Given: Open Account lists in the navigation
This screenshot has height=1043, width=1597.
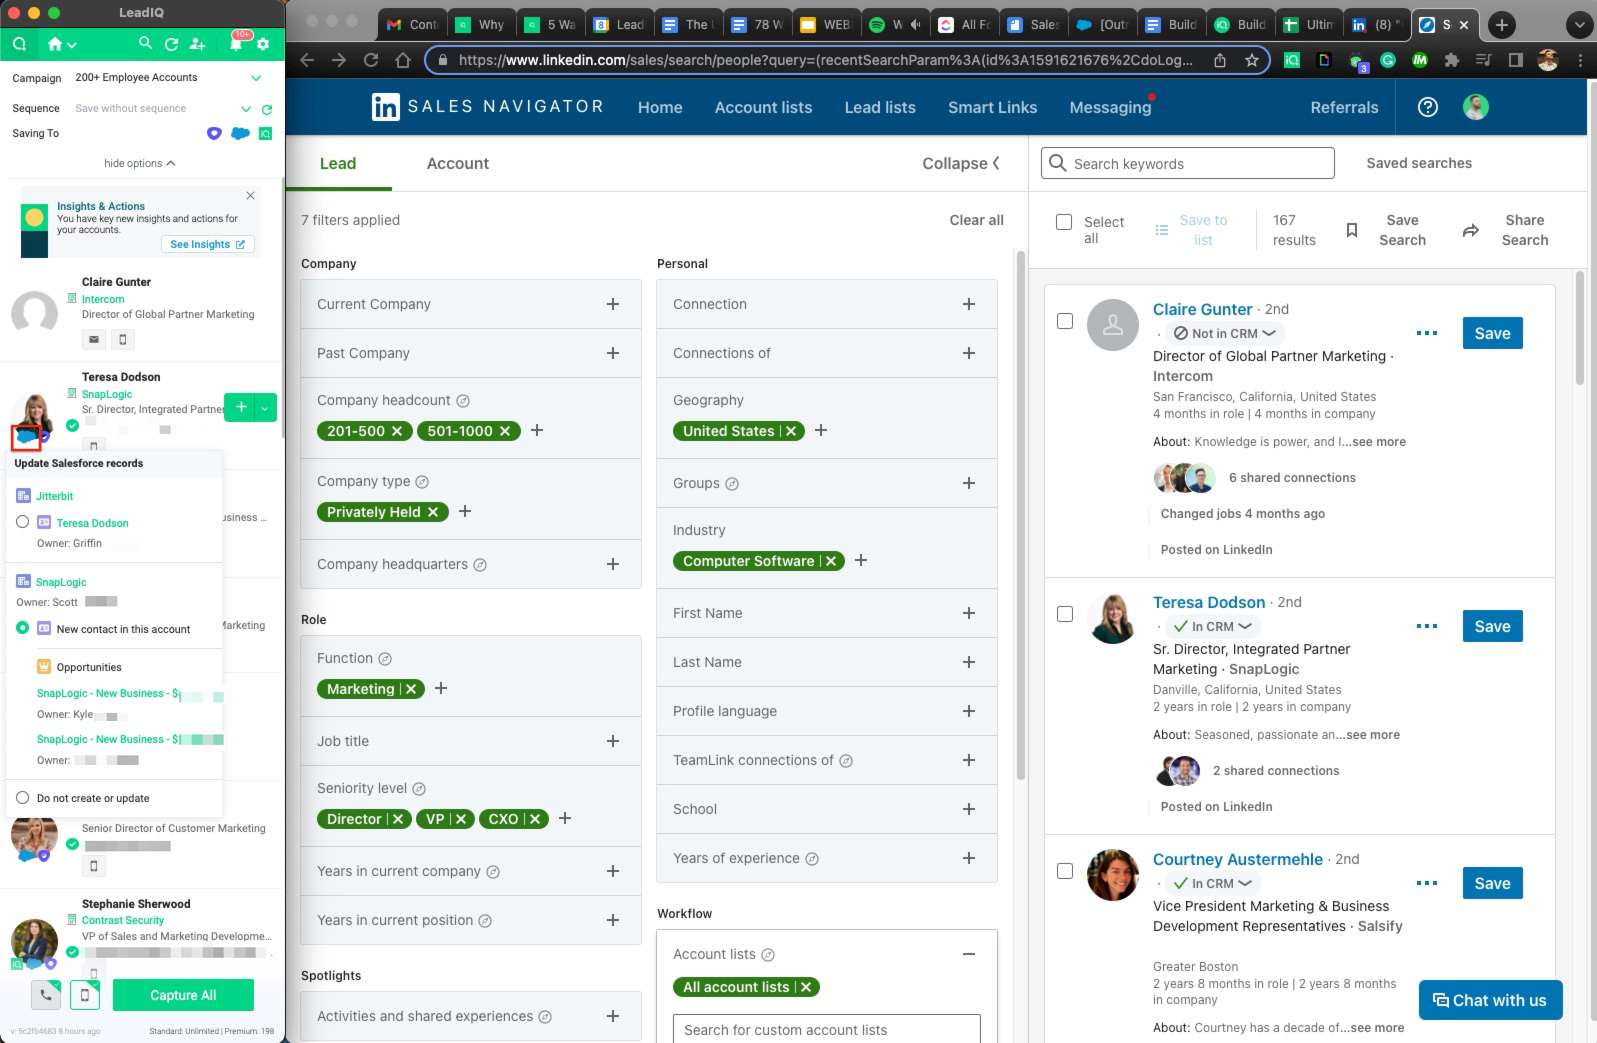Looking at the screenshot, I should [763, 107].
